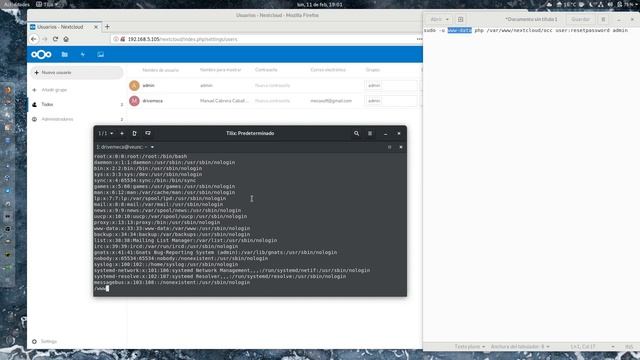Screen dimensions: 640x360
Task: Select the Todos group in the sidebar
Action: tap(47, 104)
